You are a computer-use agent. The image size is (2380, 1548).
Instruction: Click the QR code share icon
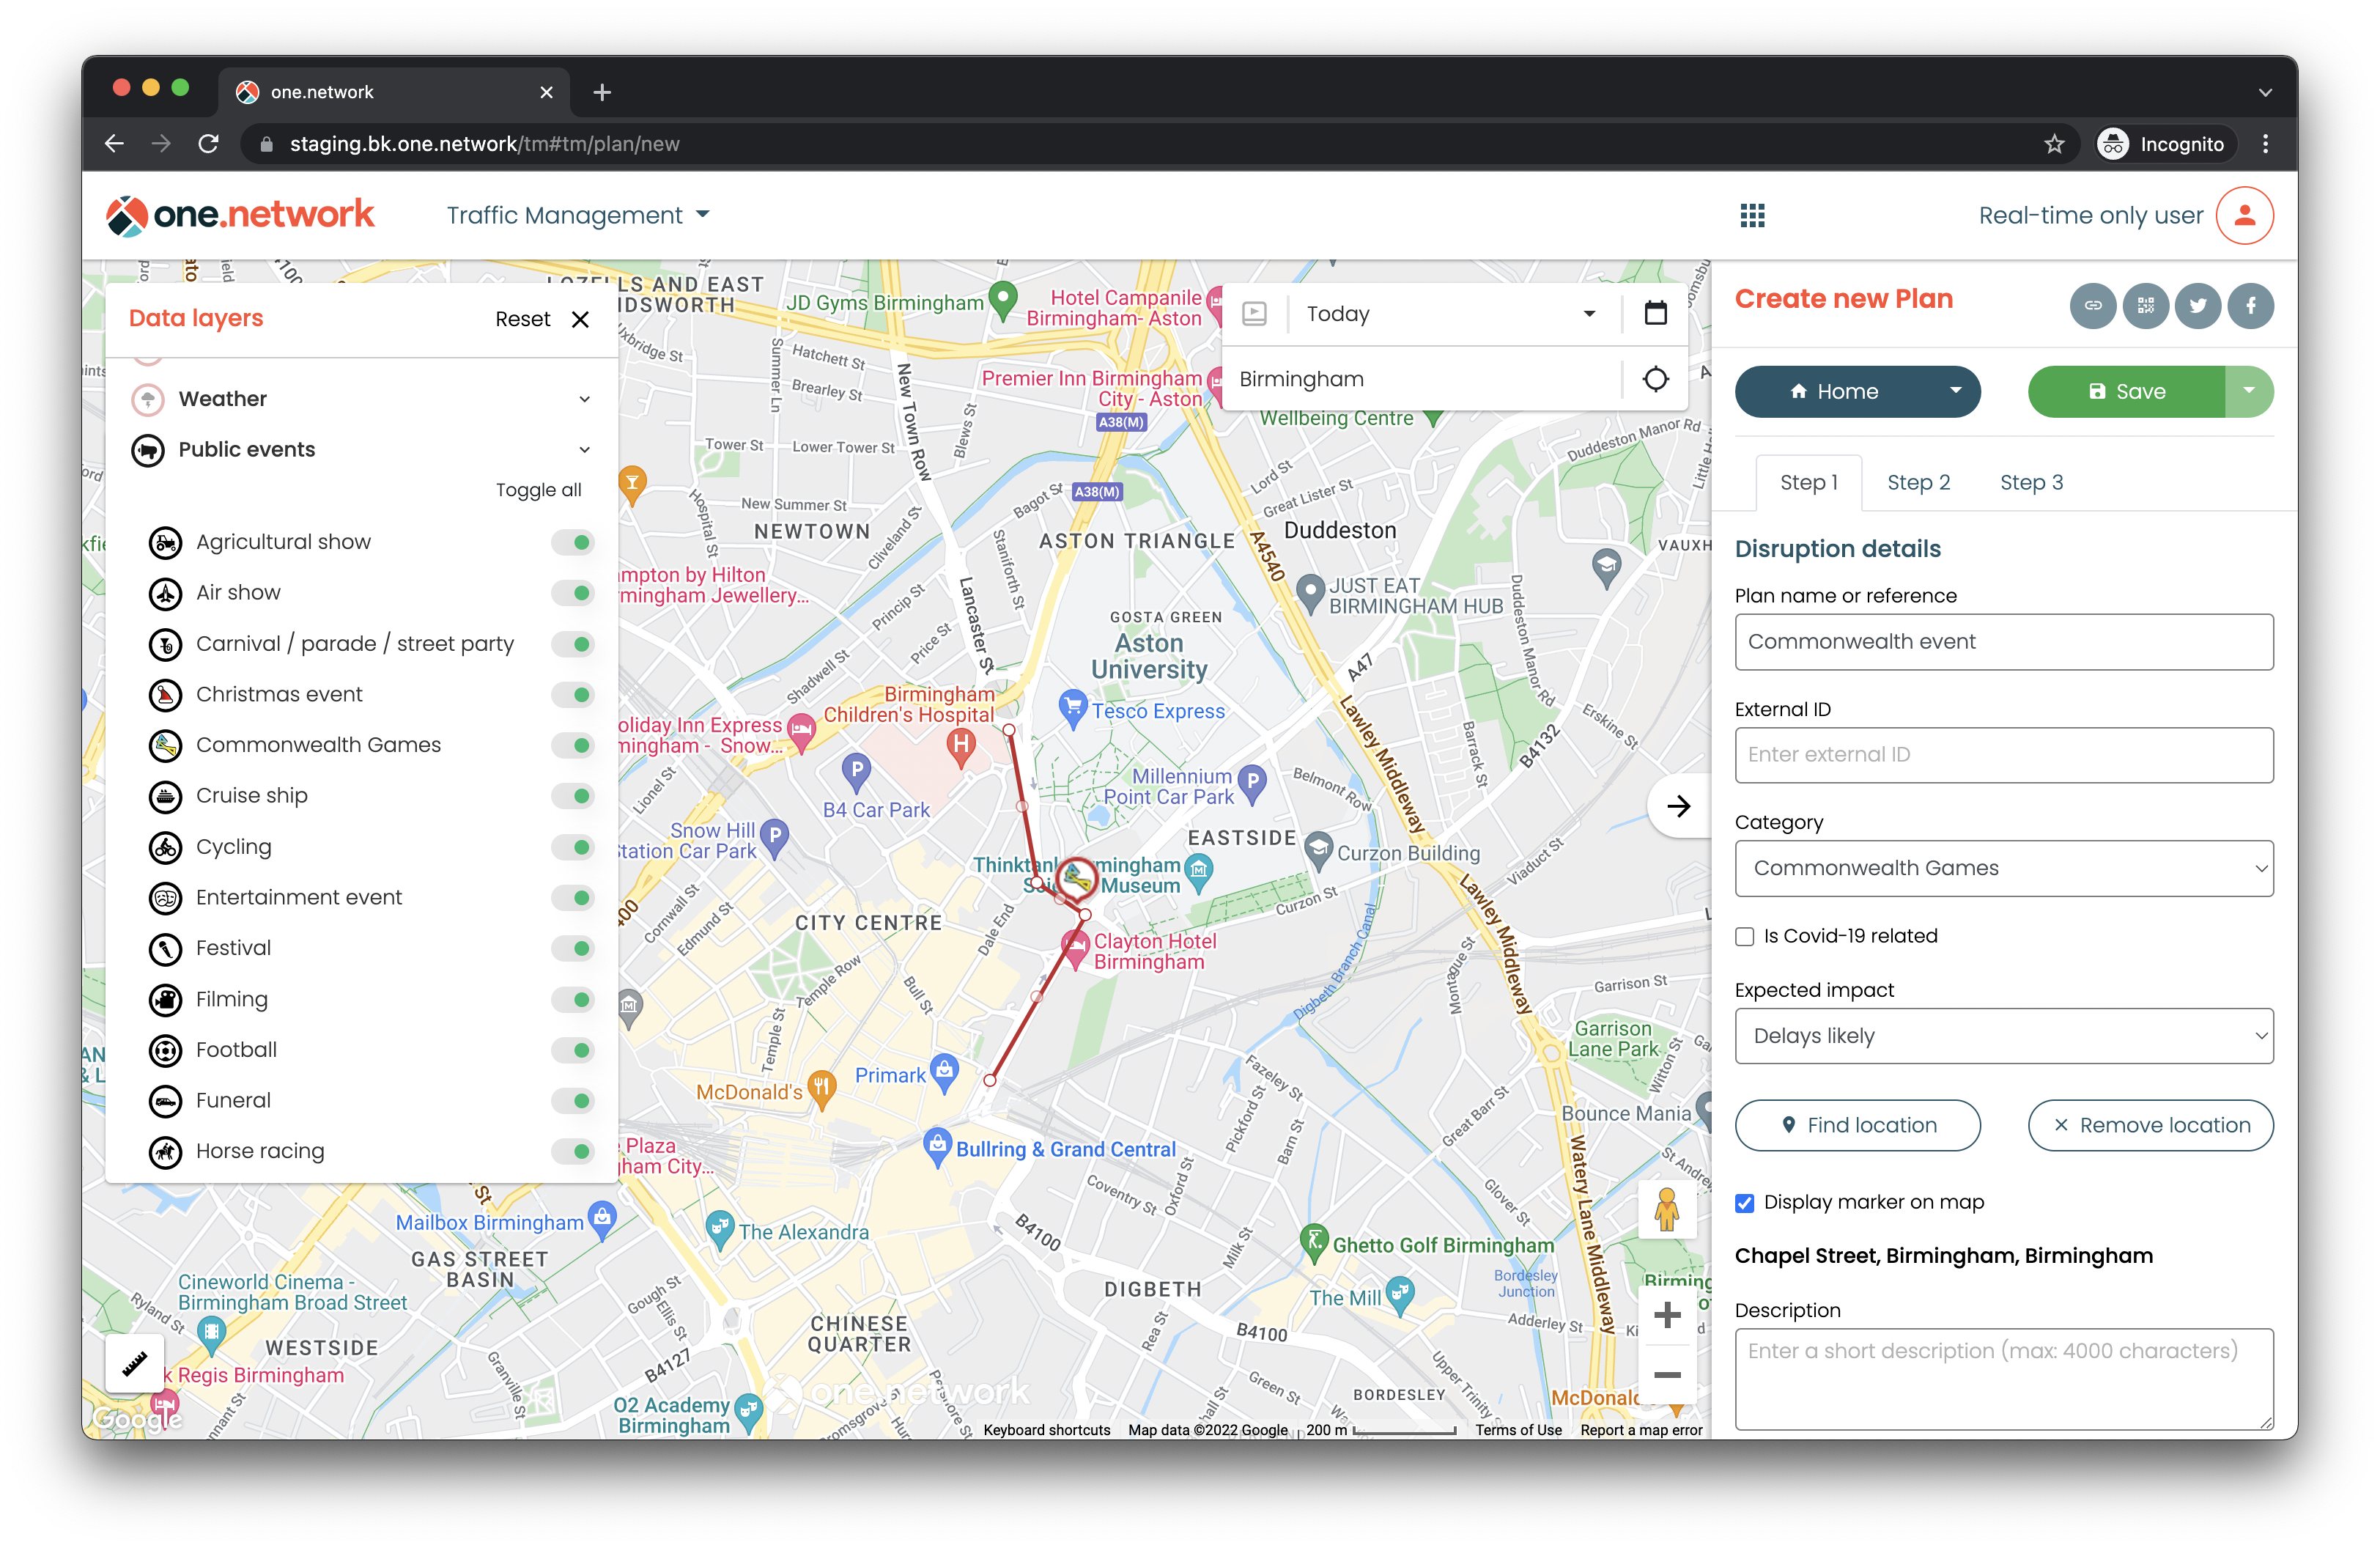tap(2145, 306)
